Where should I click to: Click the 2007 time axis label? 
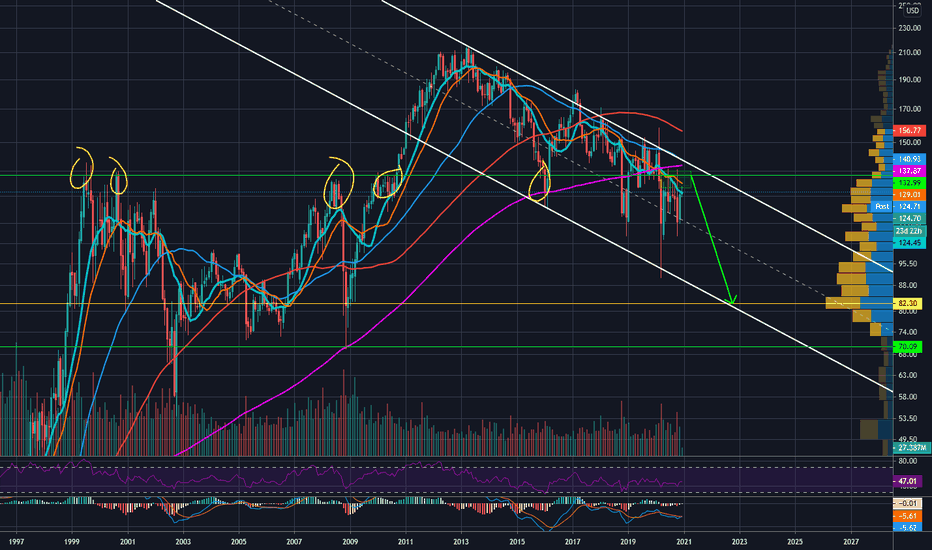(x=294, y=542)
